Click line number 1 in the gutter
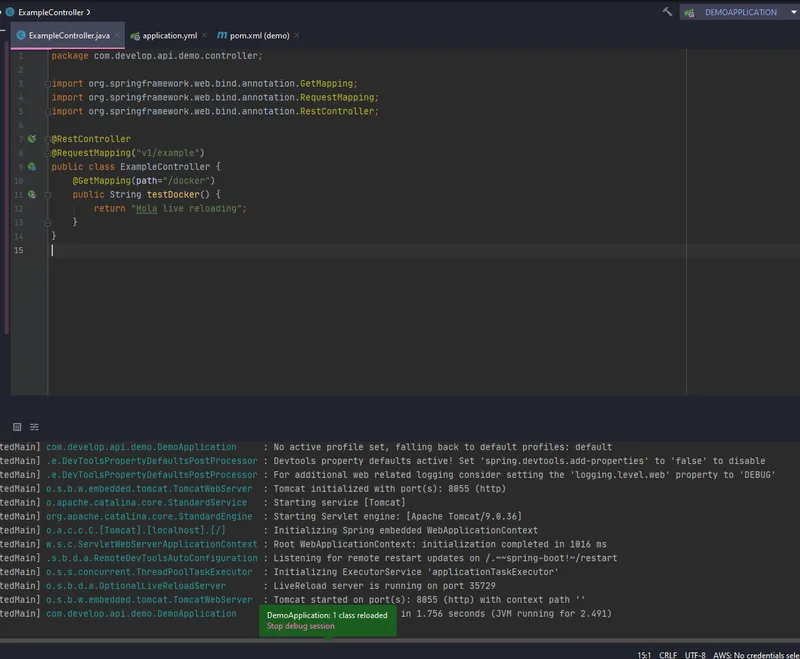The height and width of the screenshot is (659, 800). [x=21, y=56]
